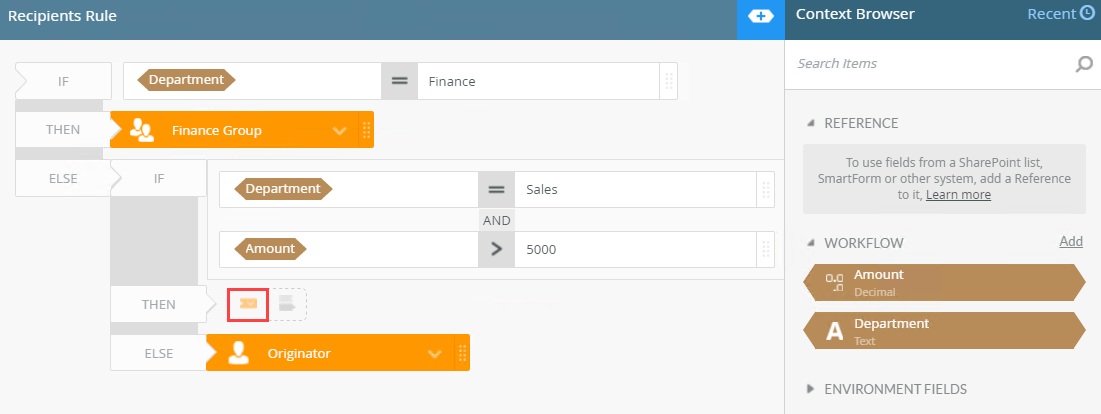Viewport: 1101px width, 414px height.
Task: Click the search magnifier icon
Action: coord(1083,64)
